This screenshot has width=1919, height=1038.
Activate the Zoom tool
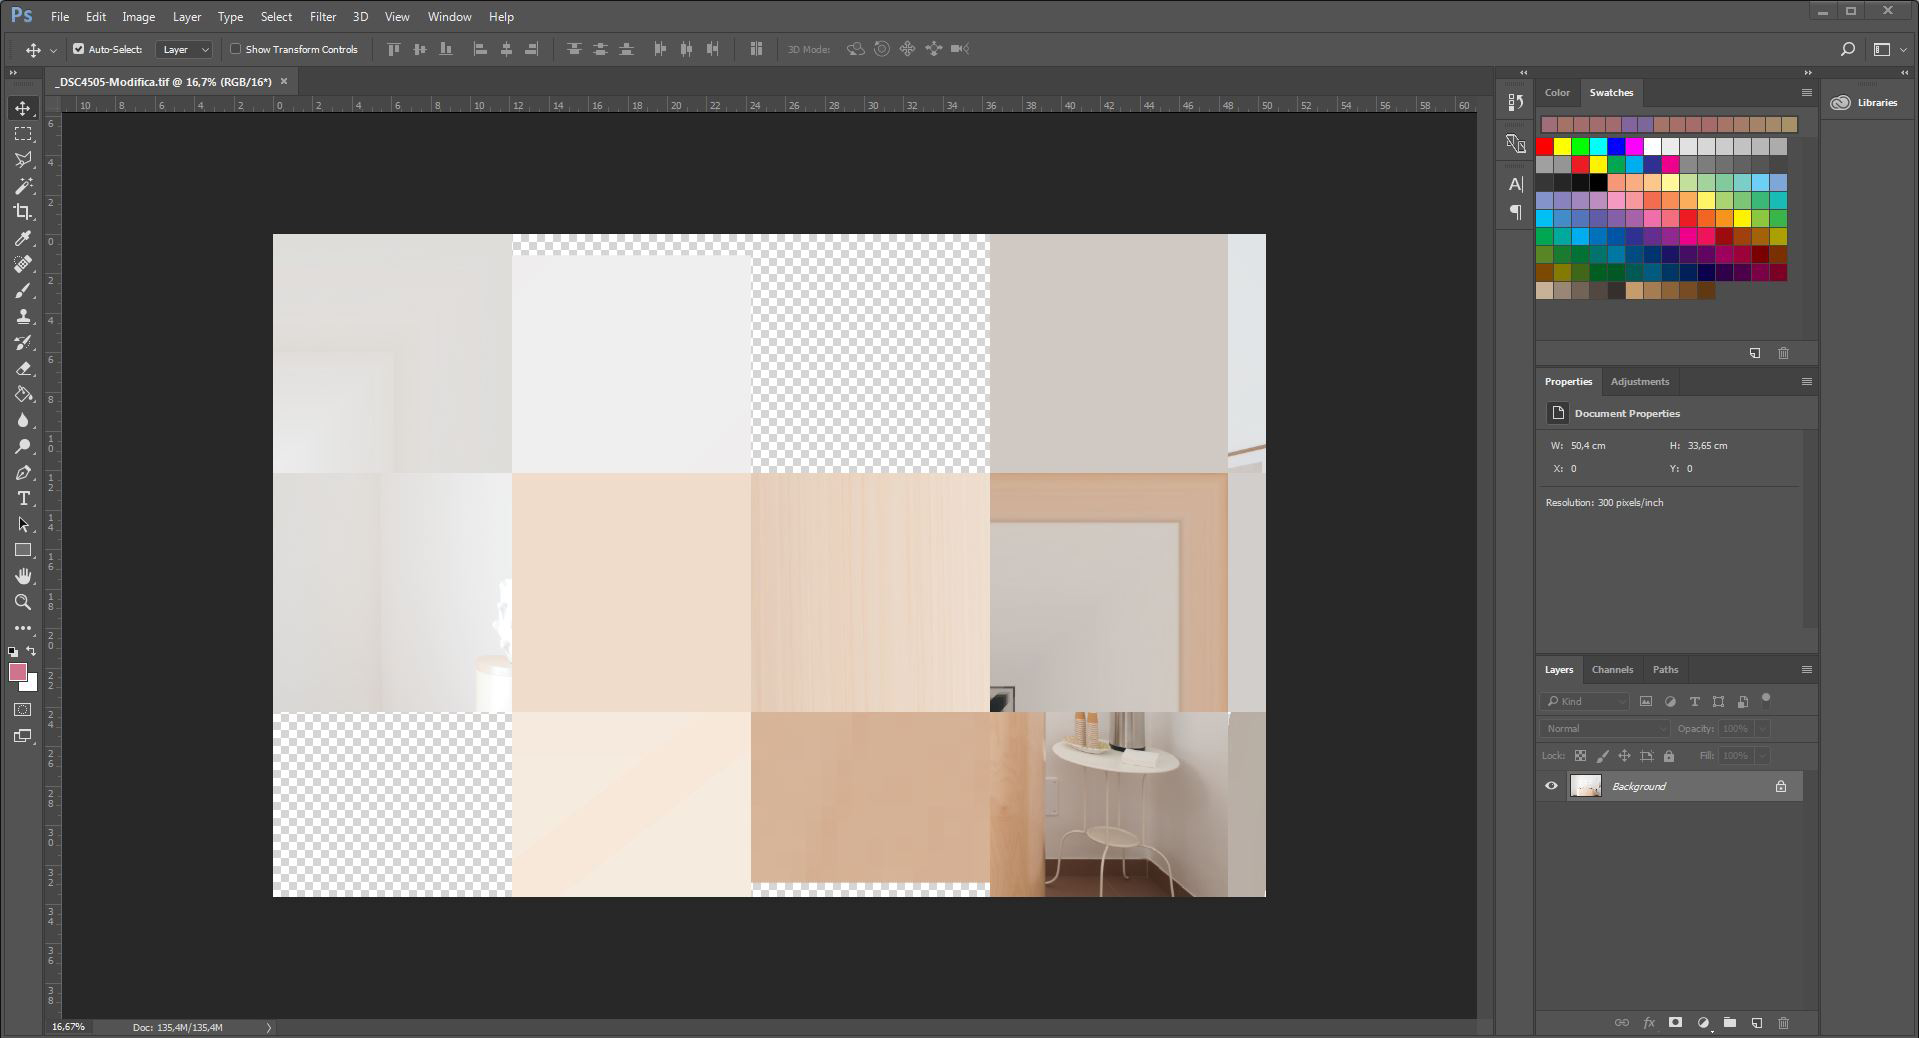pos(23,602)
